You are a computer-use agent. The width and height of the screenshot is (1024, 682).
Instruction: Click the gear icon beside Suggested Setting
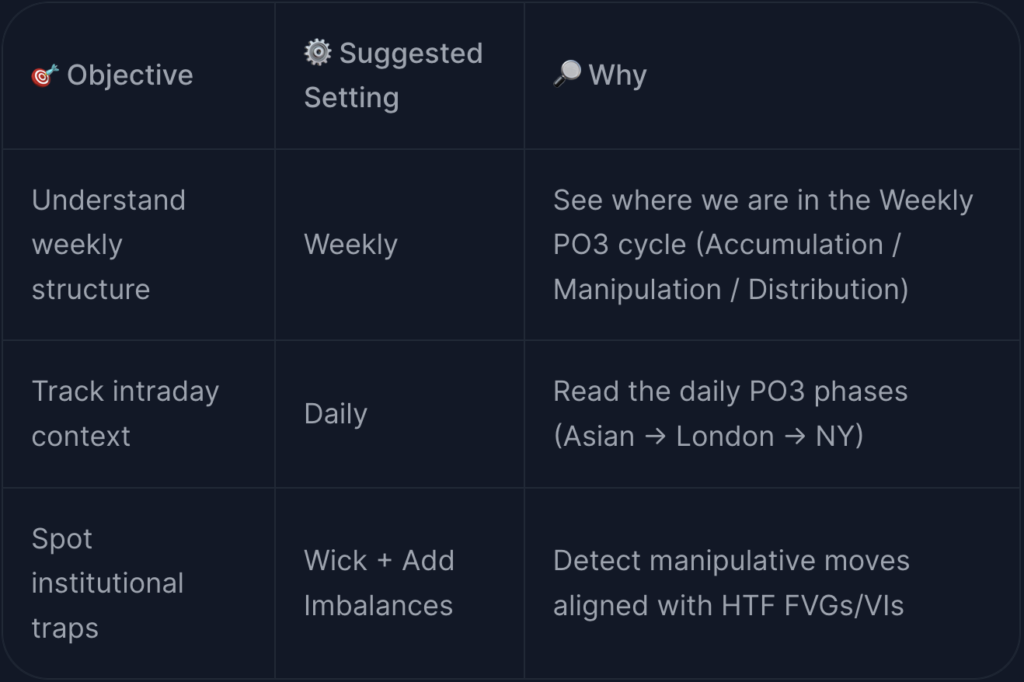point(318,52)
